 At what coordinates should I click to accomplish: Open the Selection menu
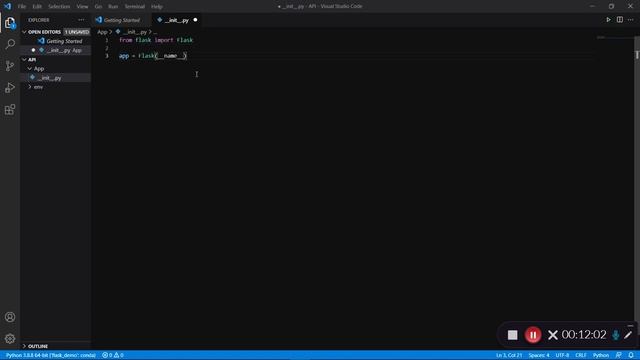point(59,7)
